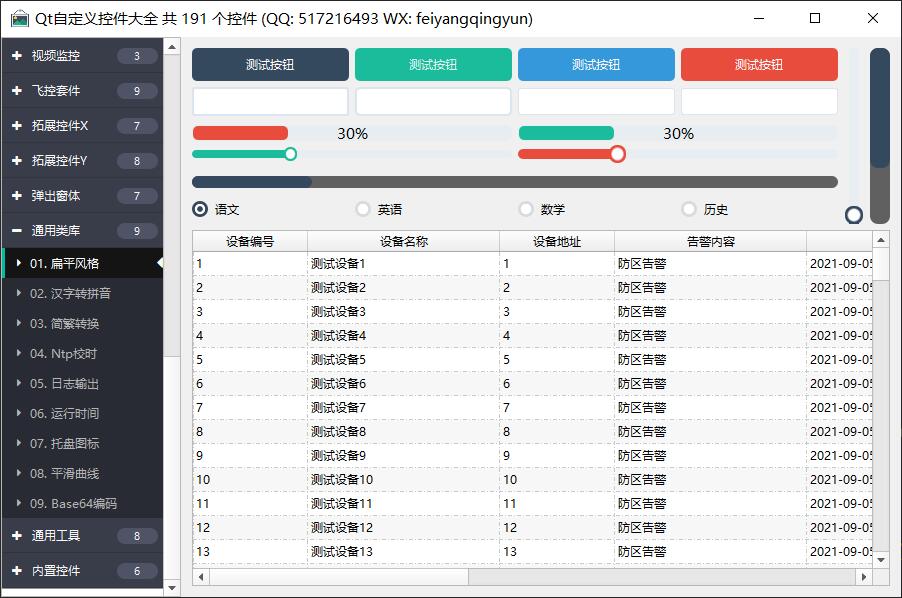Open the 07. 托盘图标 item
This screenshot has width=902, height=598.
pos(64,444)
